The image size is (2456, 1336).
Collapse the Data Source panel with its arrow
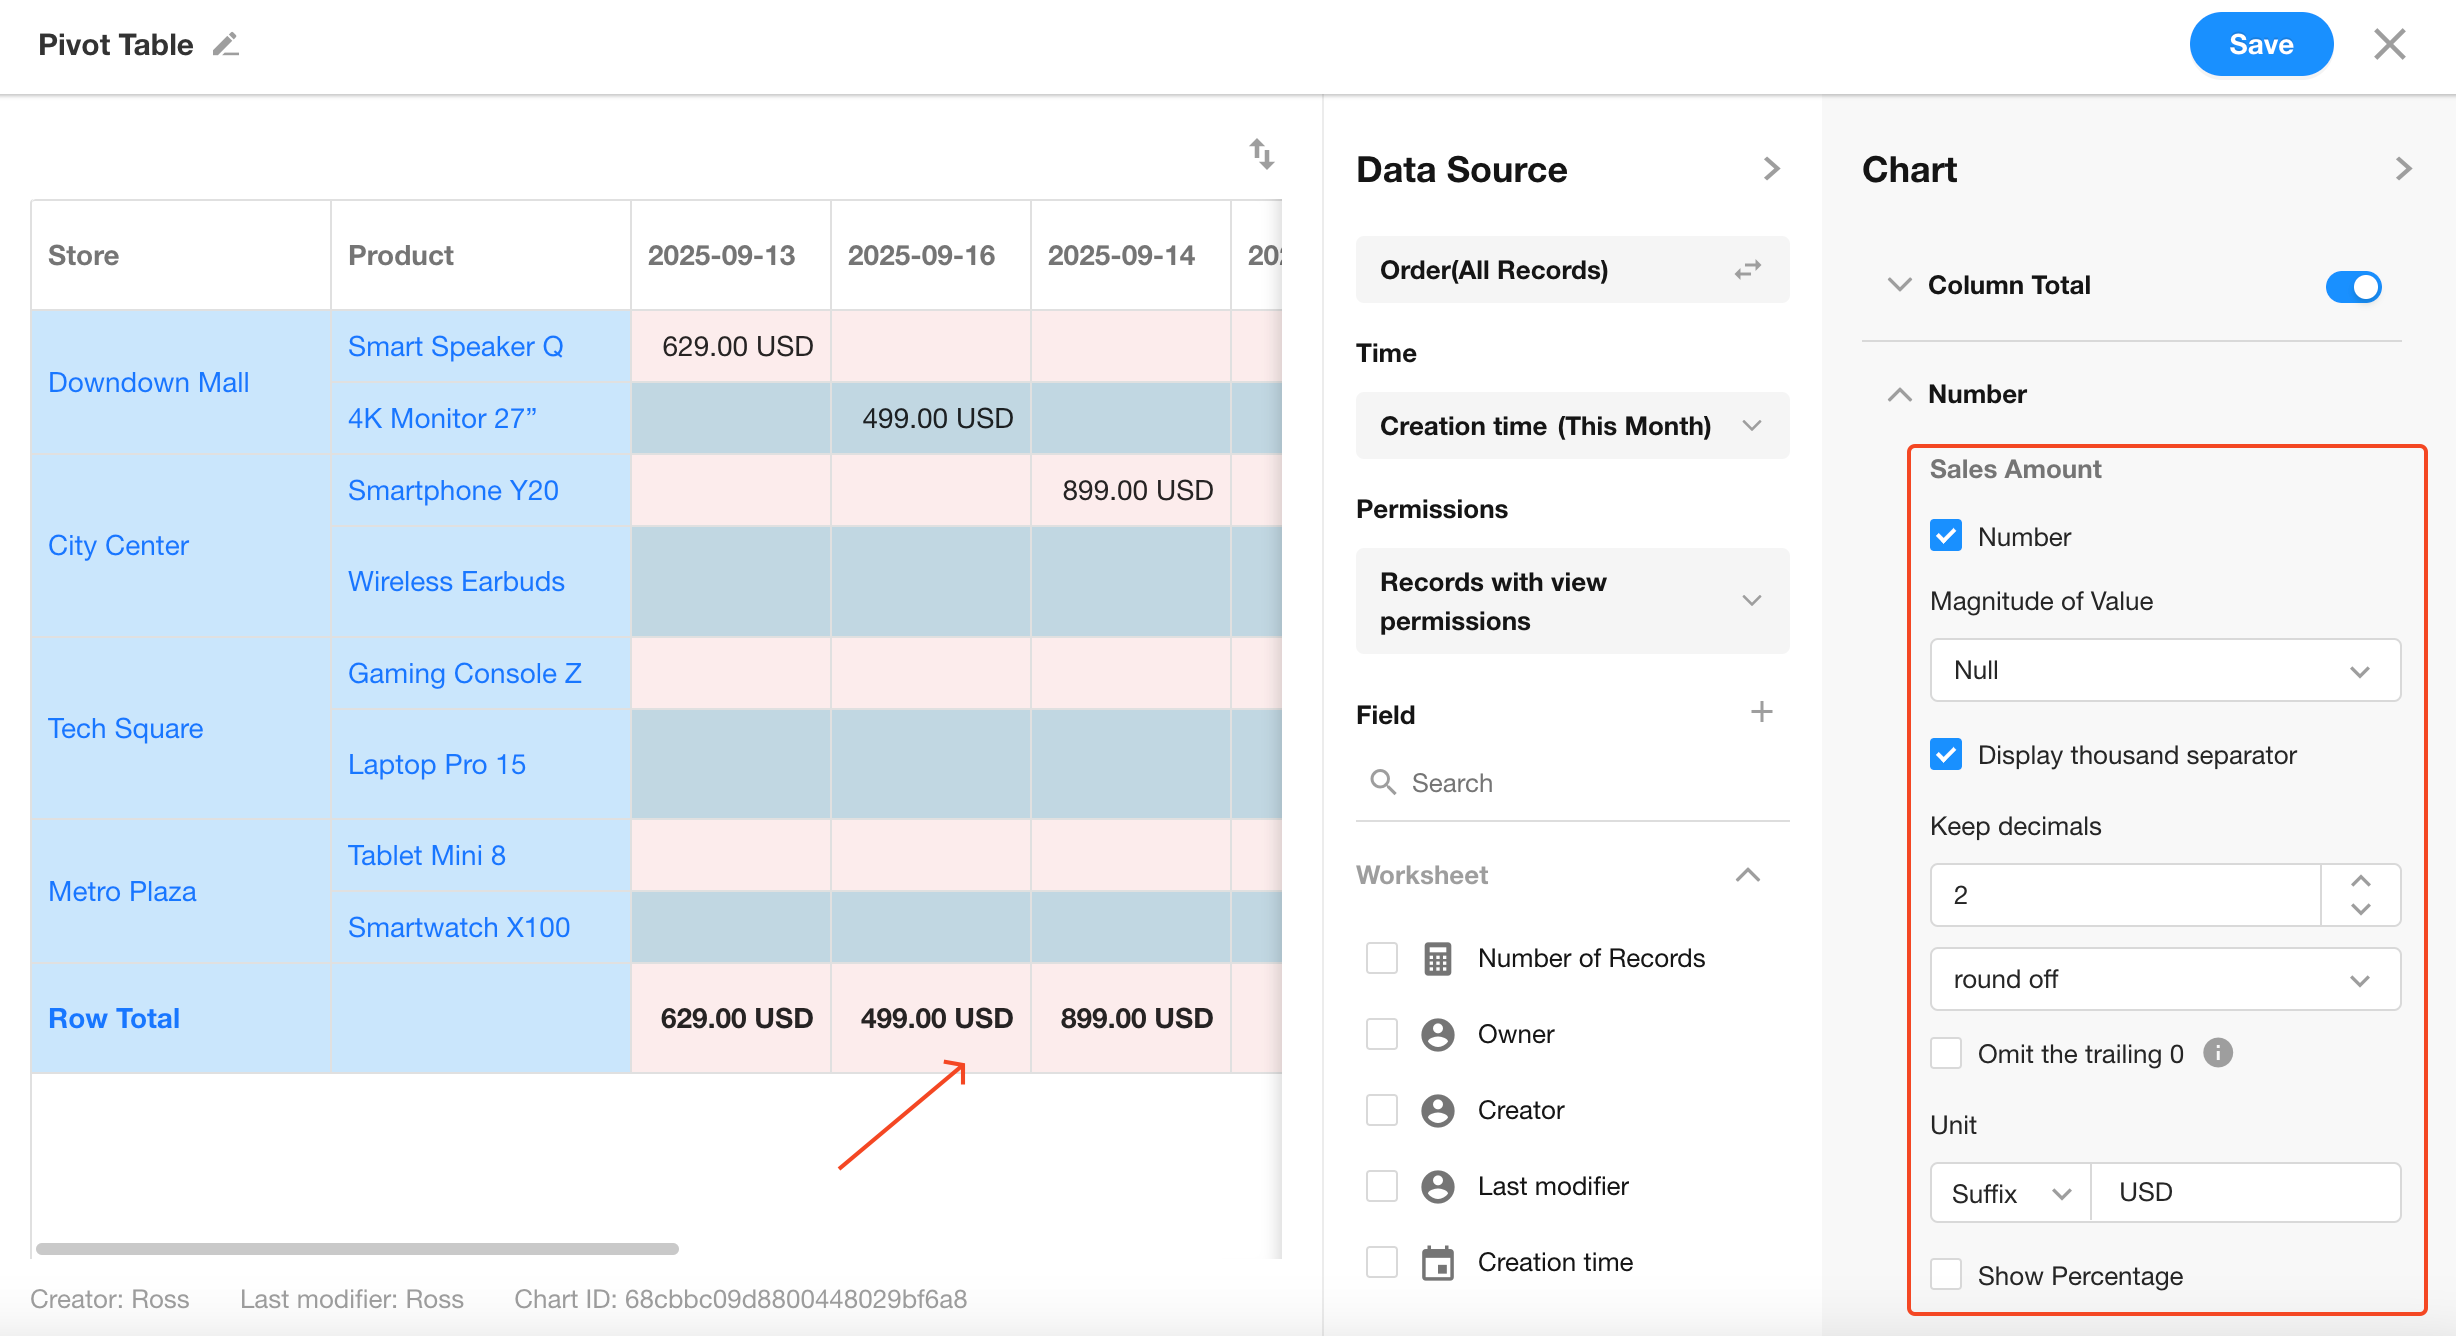tap(1771, 169)
